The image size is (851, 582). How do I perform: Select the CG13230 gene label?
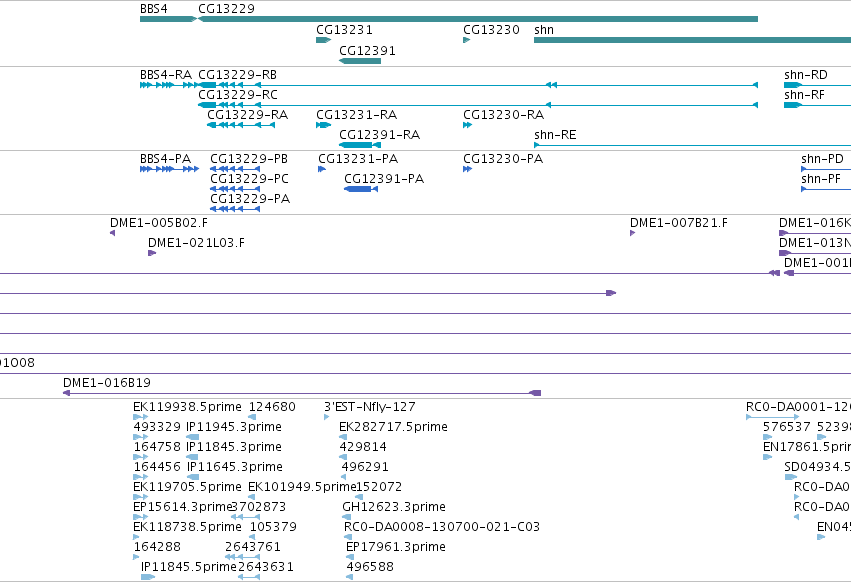pos(491,30)
